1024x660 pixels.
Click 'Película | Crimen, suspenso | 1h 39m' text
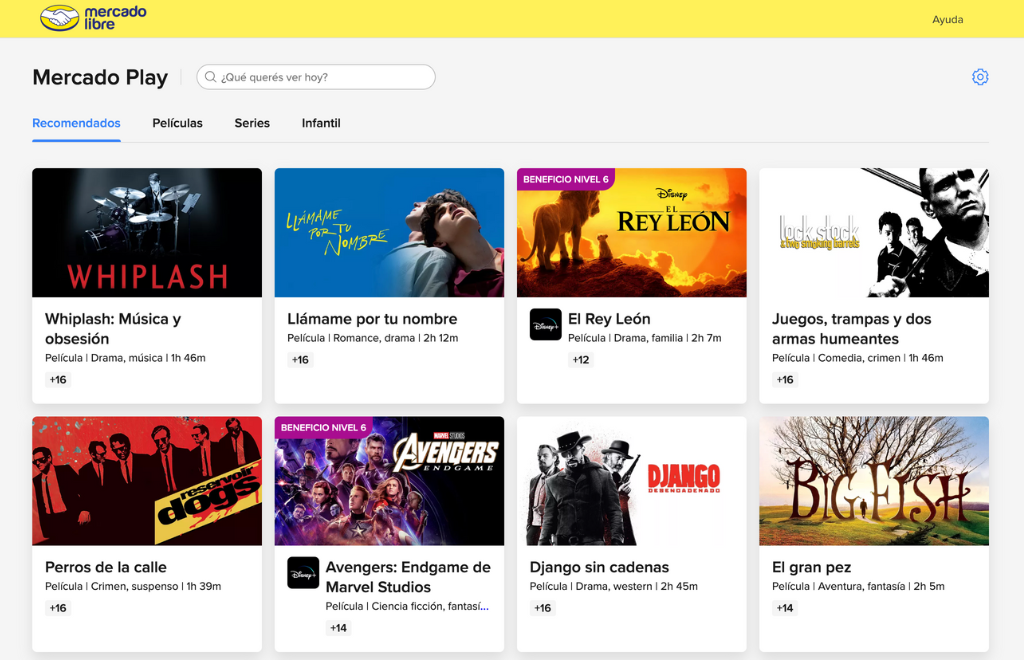point(133,586)
